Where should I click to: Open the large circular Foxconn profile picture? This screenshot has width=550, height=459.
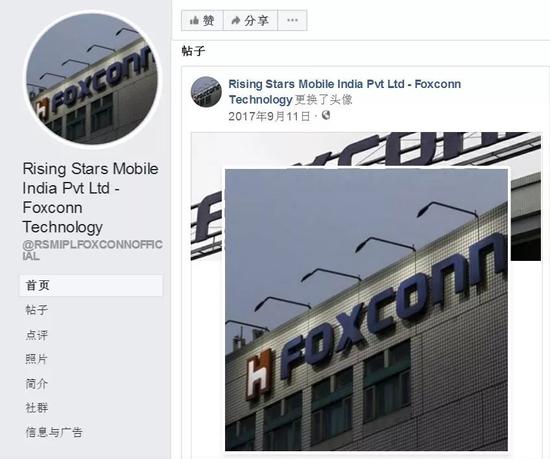coord(92,78)
